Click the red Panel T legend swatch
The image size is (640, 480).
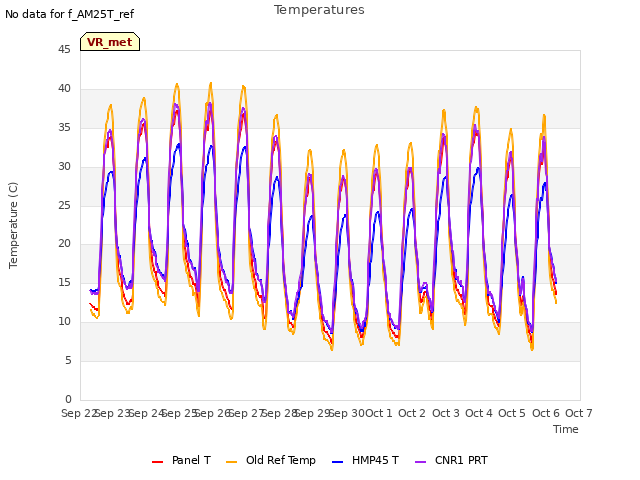(158, 462)
